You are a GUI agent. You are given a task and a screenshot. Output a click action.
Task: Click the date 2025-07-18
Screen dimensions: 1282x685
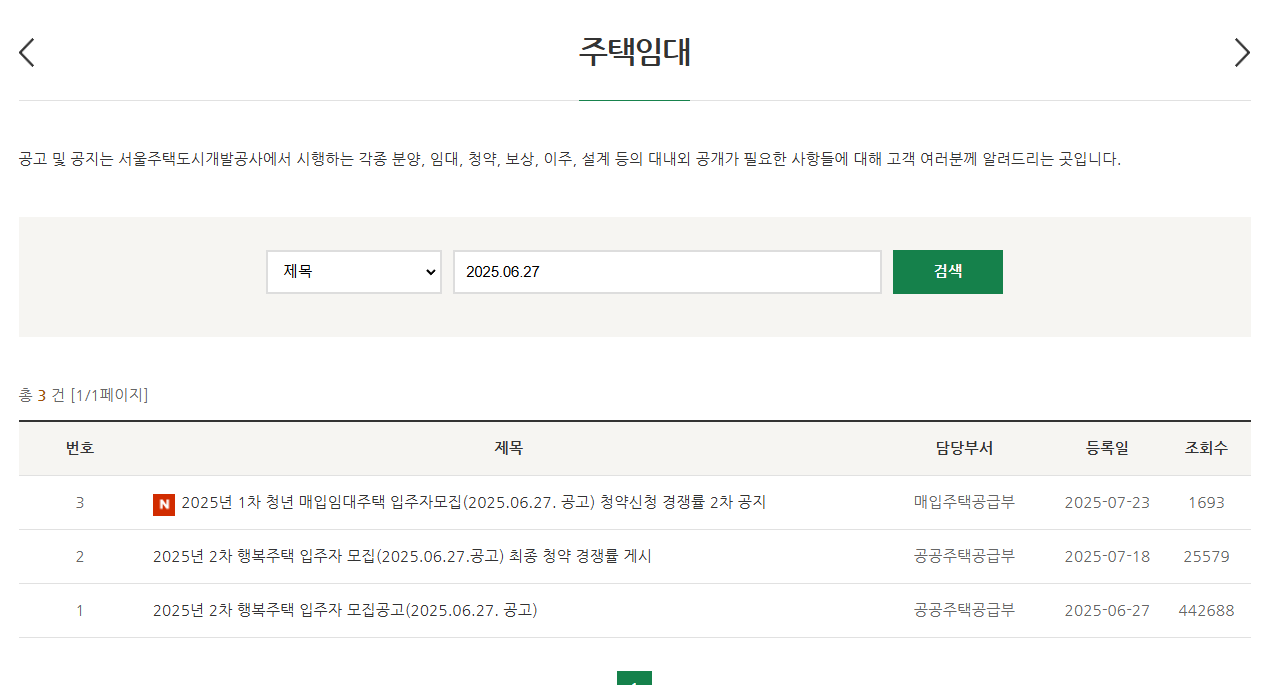1107,556
